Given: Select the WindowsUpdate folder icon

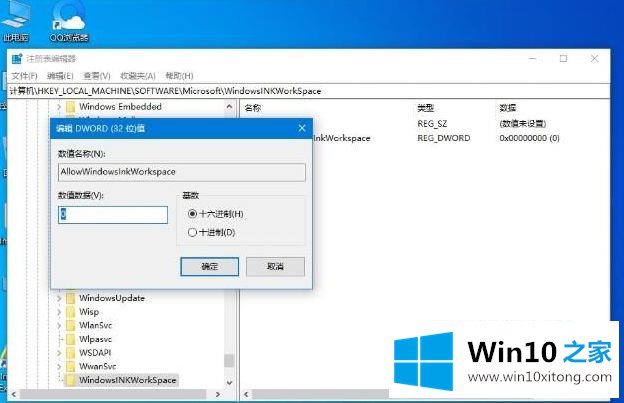Looking at the screenshot, I should click(x=70, y=298).
